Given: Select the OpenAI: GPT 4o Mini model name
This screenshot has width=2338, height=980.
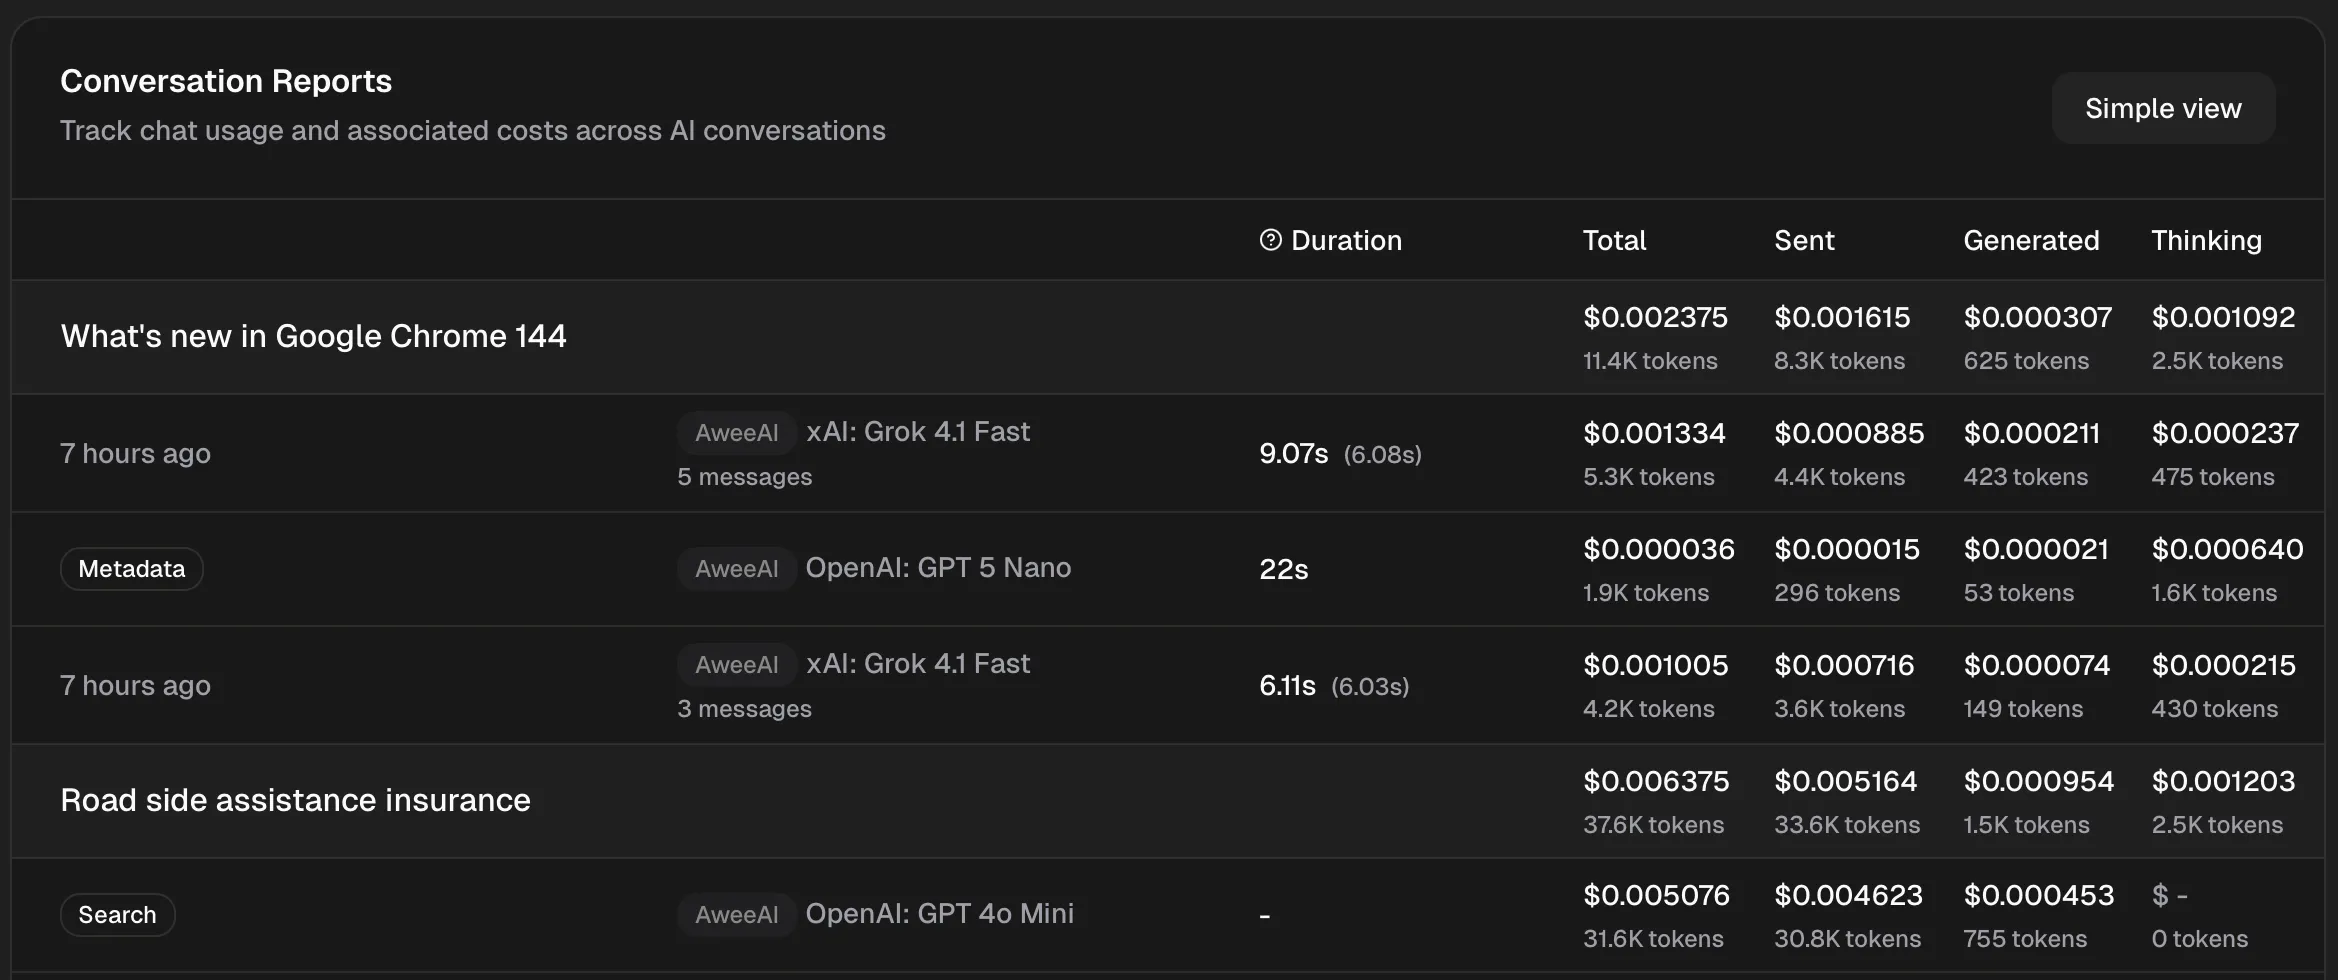Looking at the screenshot, I should (x=939, y=914).
